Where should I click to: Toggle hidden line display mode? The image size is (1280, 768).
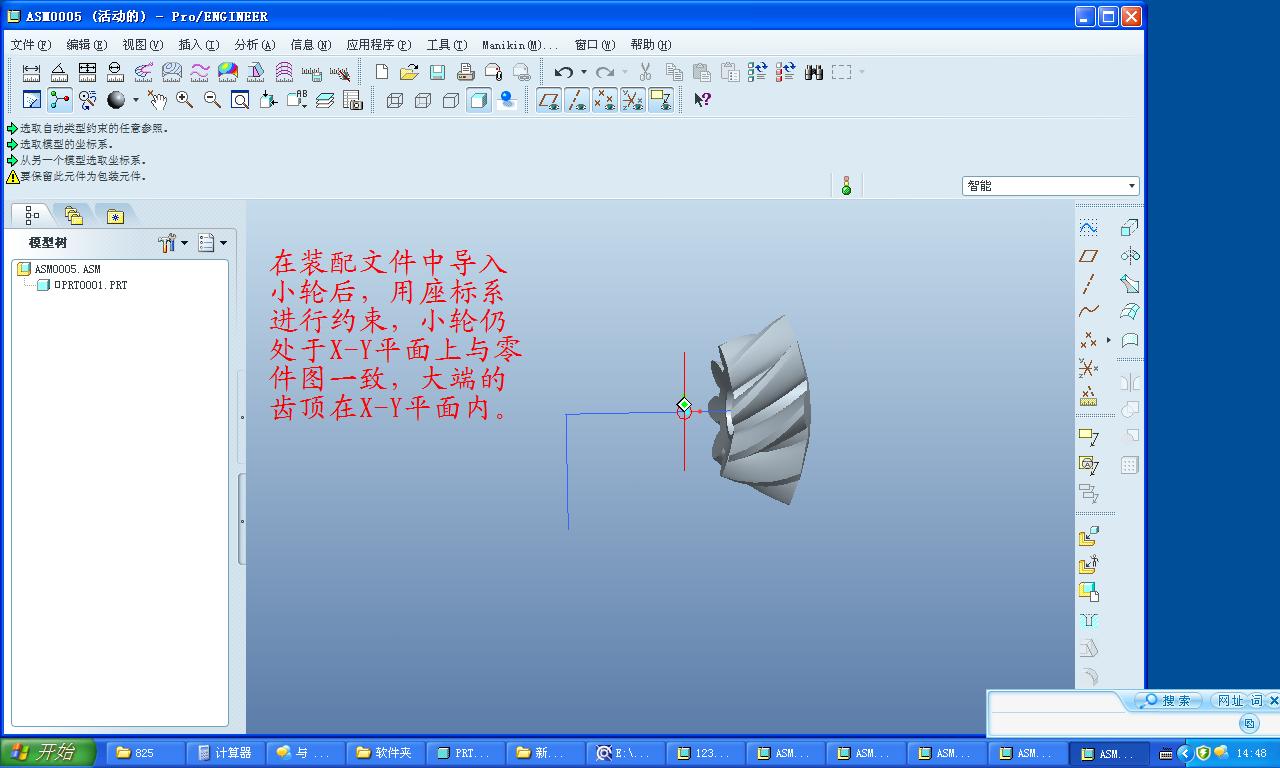point(423,100)
